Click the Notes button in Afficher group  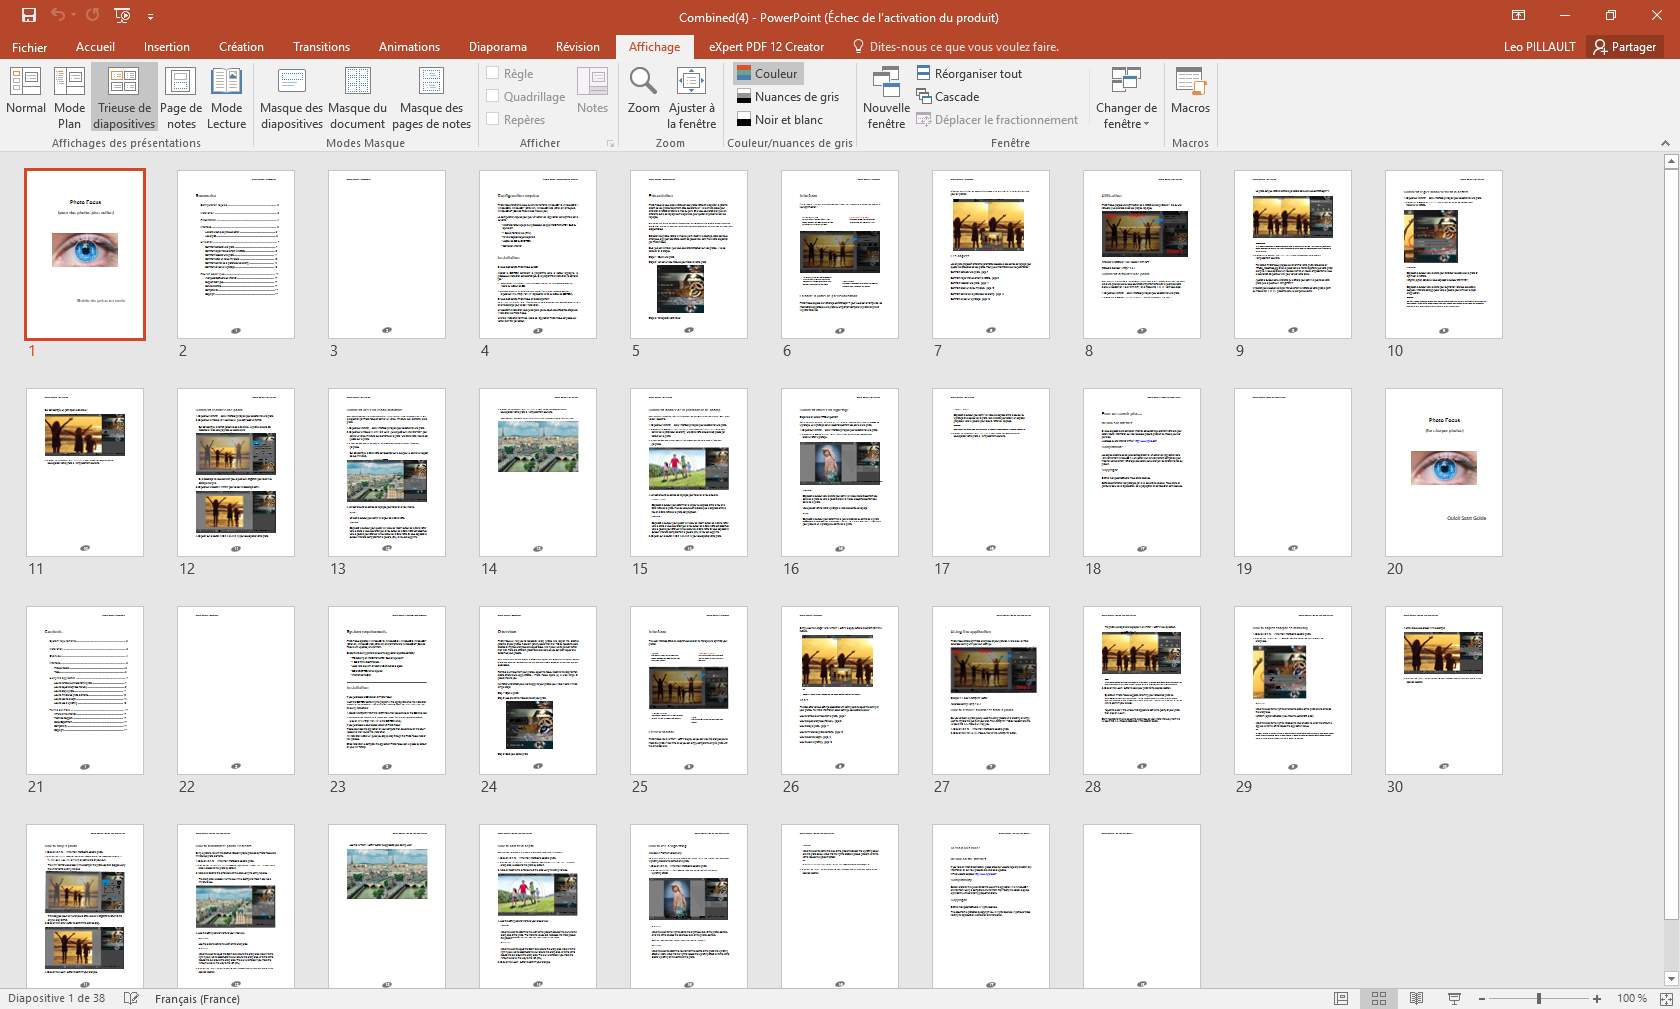coord(592,91)
